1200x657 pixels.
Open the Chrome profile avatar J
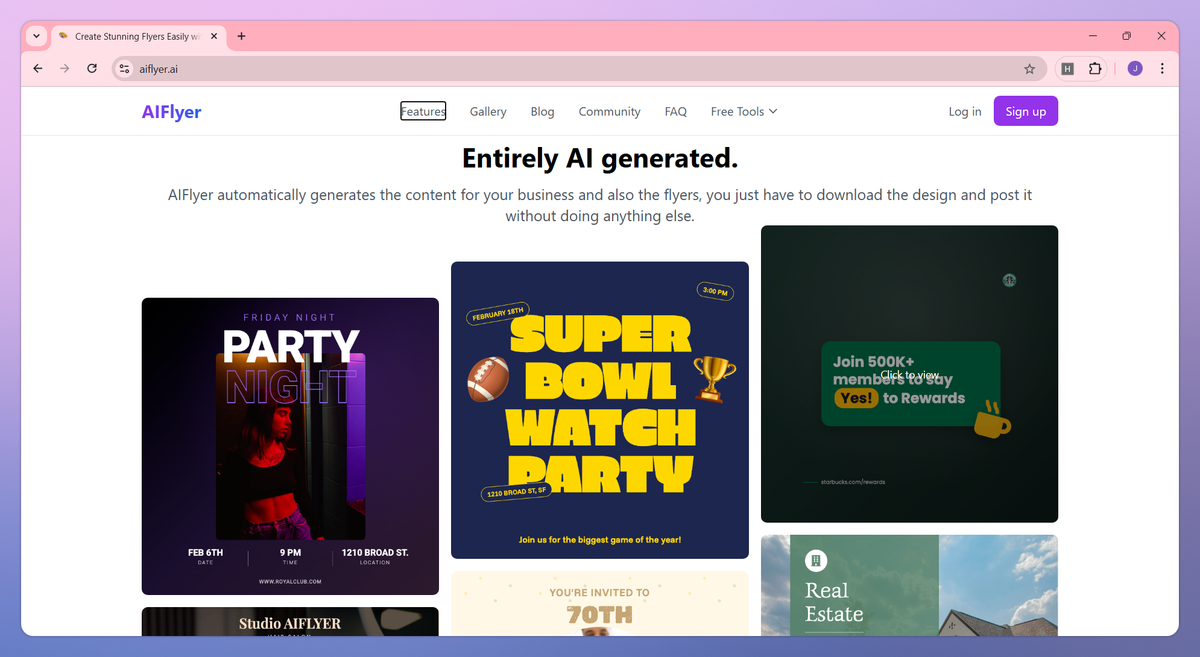1135,69
